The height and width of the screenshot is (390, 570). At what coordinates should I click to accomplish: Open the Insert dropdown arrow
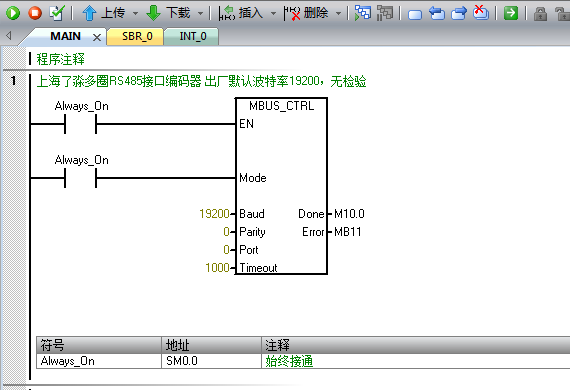(x=273, y=13)
